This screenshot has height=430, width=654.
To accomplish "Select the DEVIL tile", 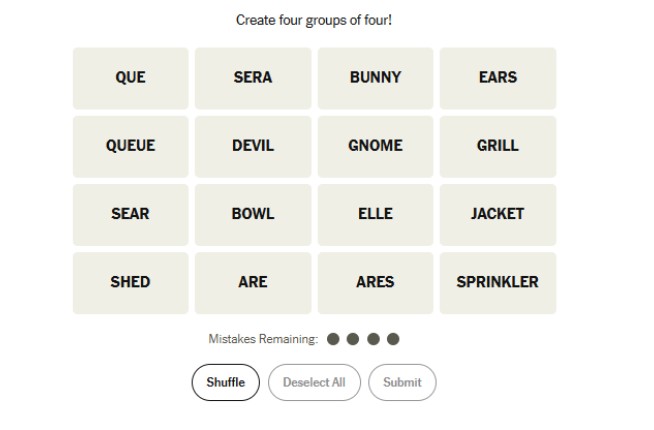I will 253,146.
